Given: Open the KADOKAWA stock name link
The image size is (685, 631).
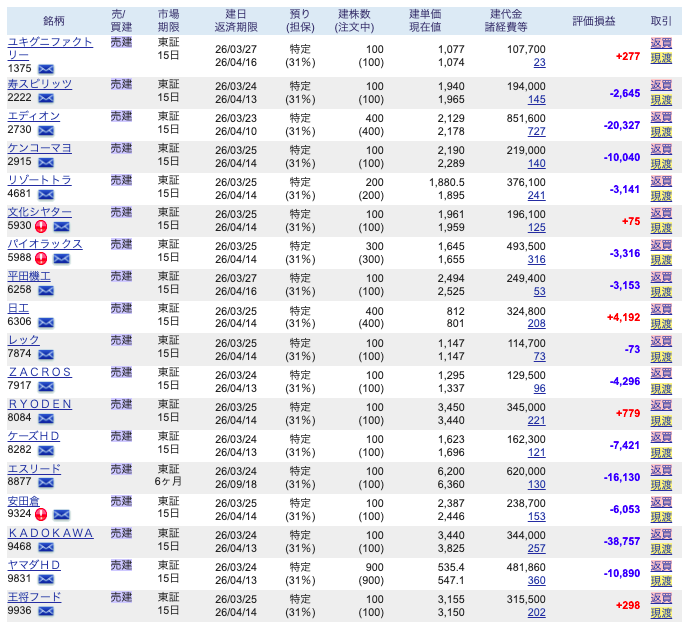Looking at the screenshot, I should coord(50,533).
